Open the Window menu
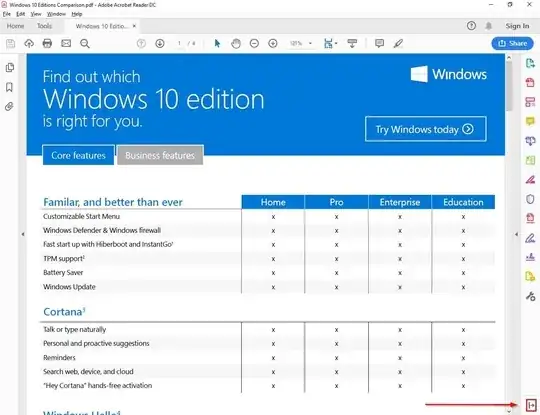 click(56, 14)
